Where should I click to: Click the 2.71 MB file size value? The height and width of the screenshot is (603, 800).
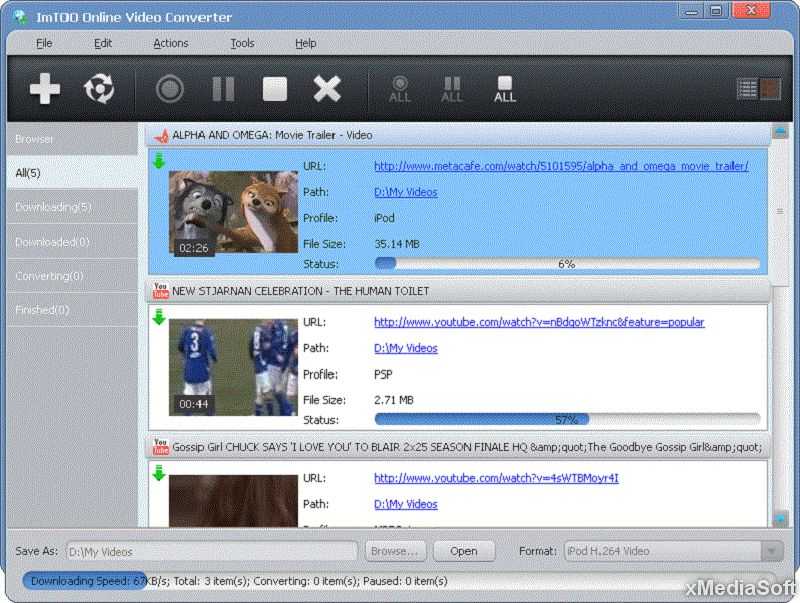(393, 400)
